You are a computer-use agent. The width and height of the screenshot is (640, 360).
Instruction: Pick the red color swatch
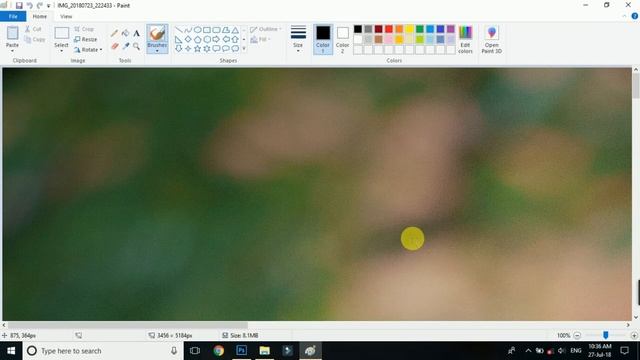click(389, 29)
